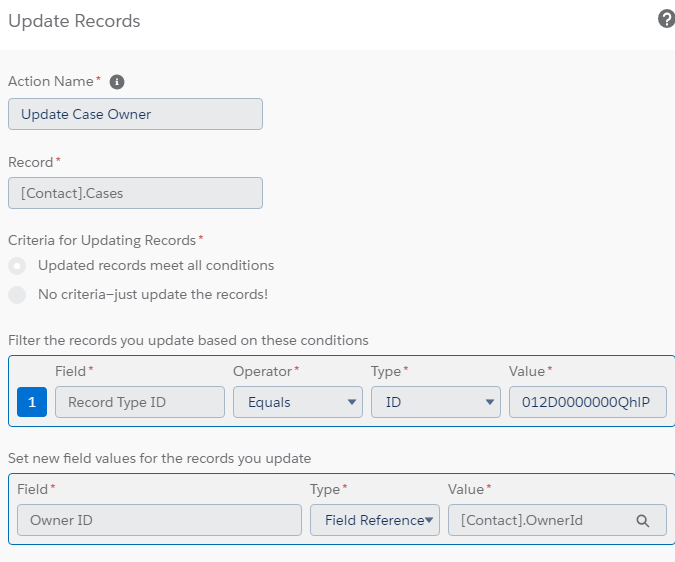675x562 pixels.
Task: Select 'Updated records meet all conditions' radio button
Action: tap(17, 266)
